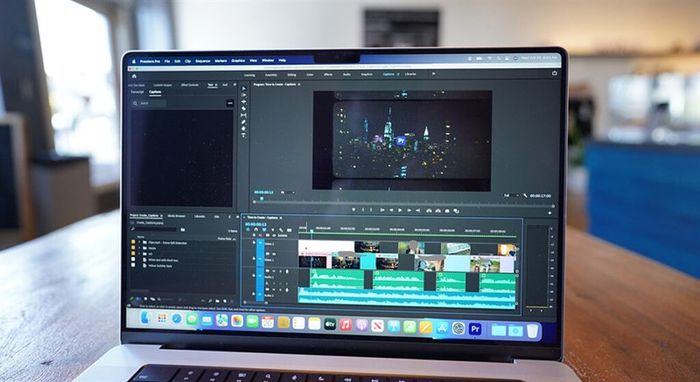Open the Sequence menu in the menu bar
Viewport: 700px width, 382px height.
tap(202, 61)
